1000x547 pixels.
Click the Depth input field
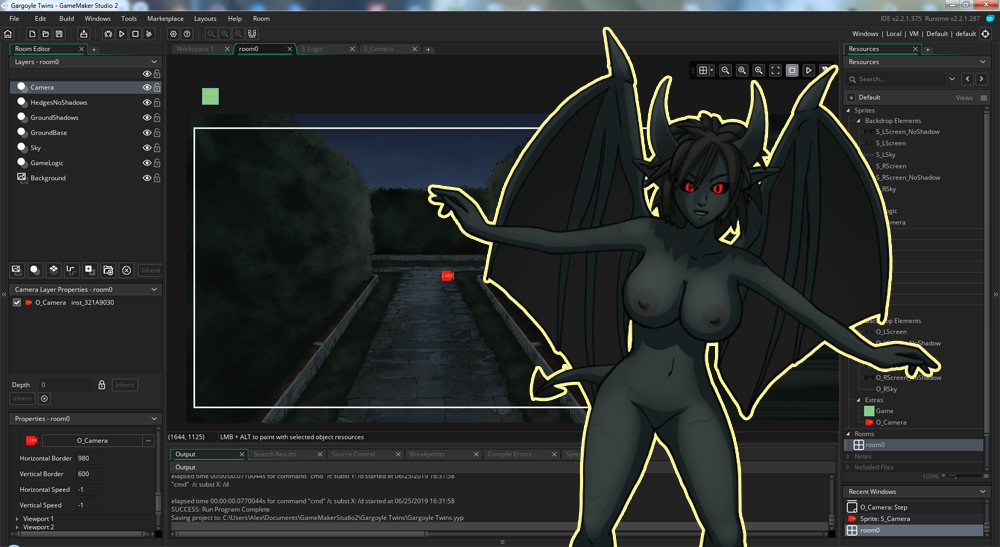(65, 385)
